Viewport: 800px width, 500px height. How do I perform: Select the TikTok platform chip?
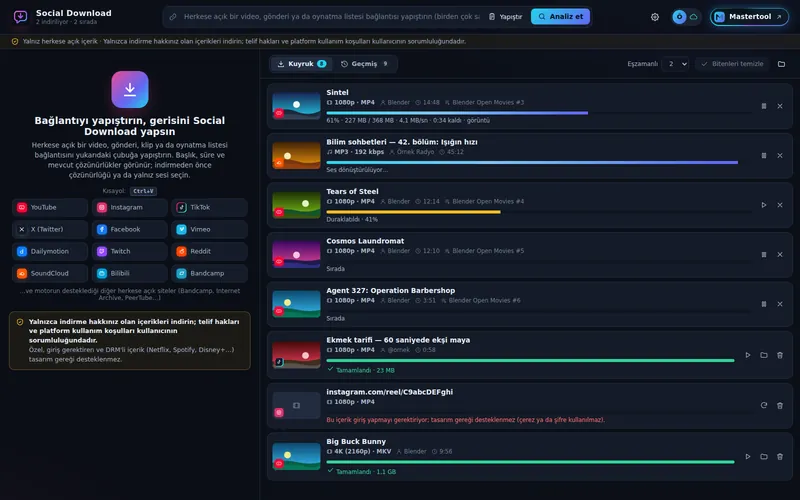[x=210, y=208]
